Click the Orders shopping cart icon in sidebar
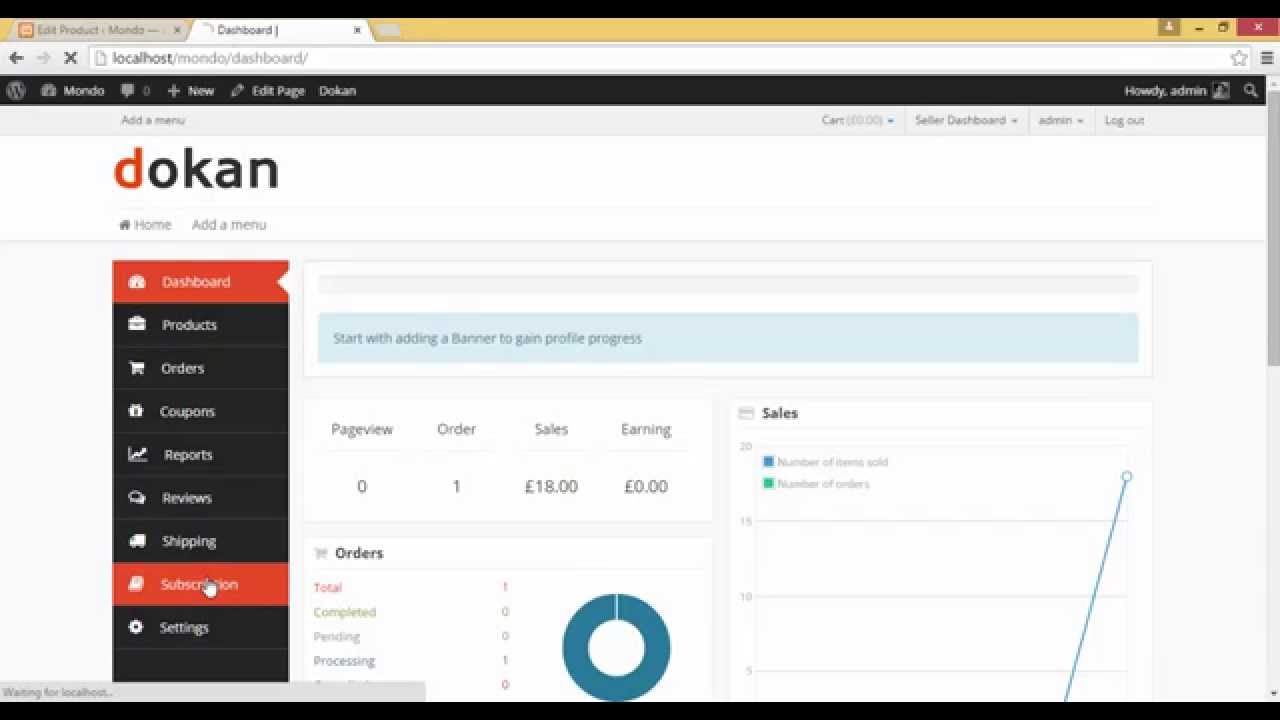This screenshot has height=720, width=1280. pos(137,368)
